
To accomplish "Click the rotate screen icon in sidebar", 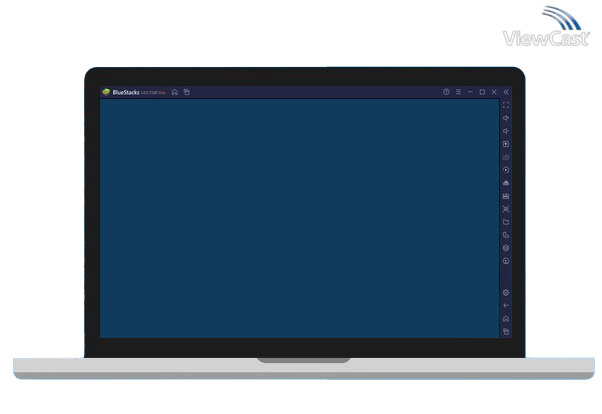I will click(506, 235).
